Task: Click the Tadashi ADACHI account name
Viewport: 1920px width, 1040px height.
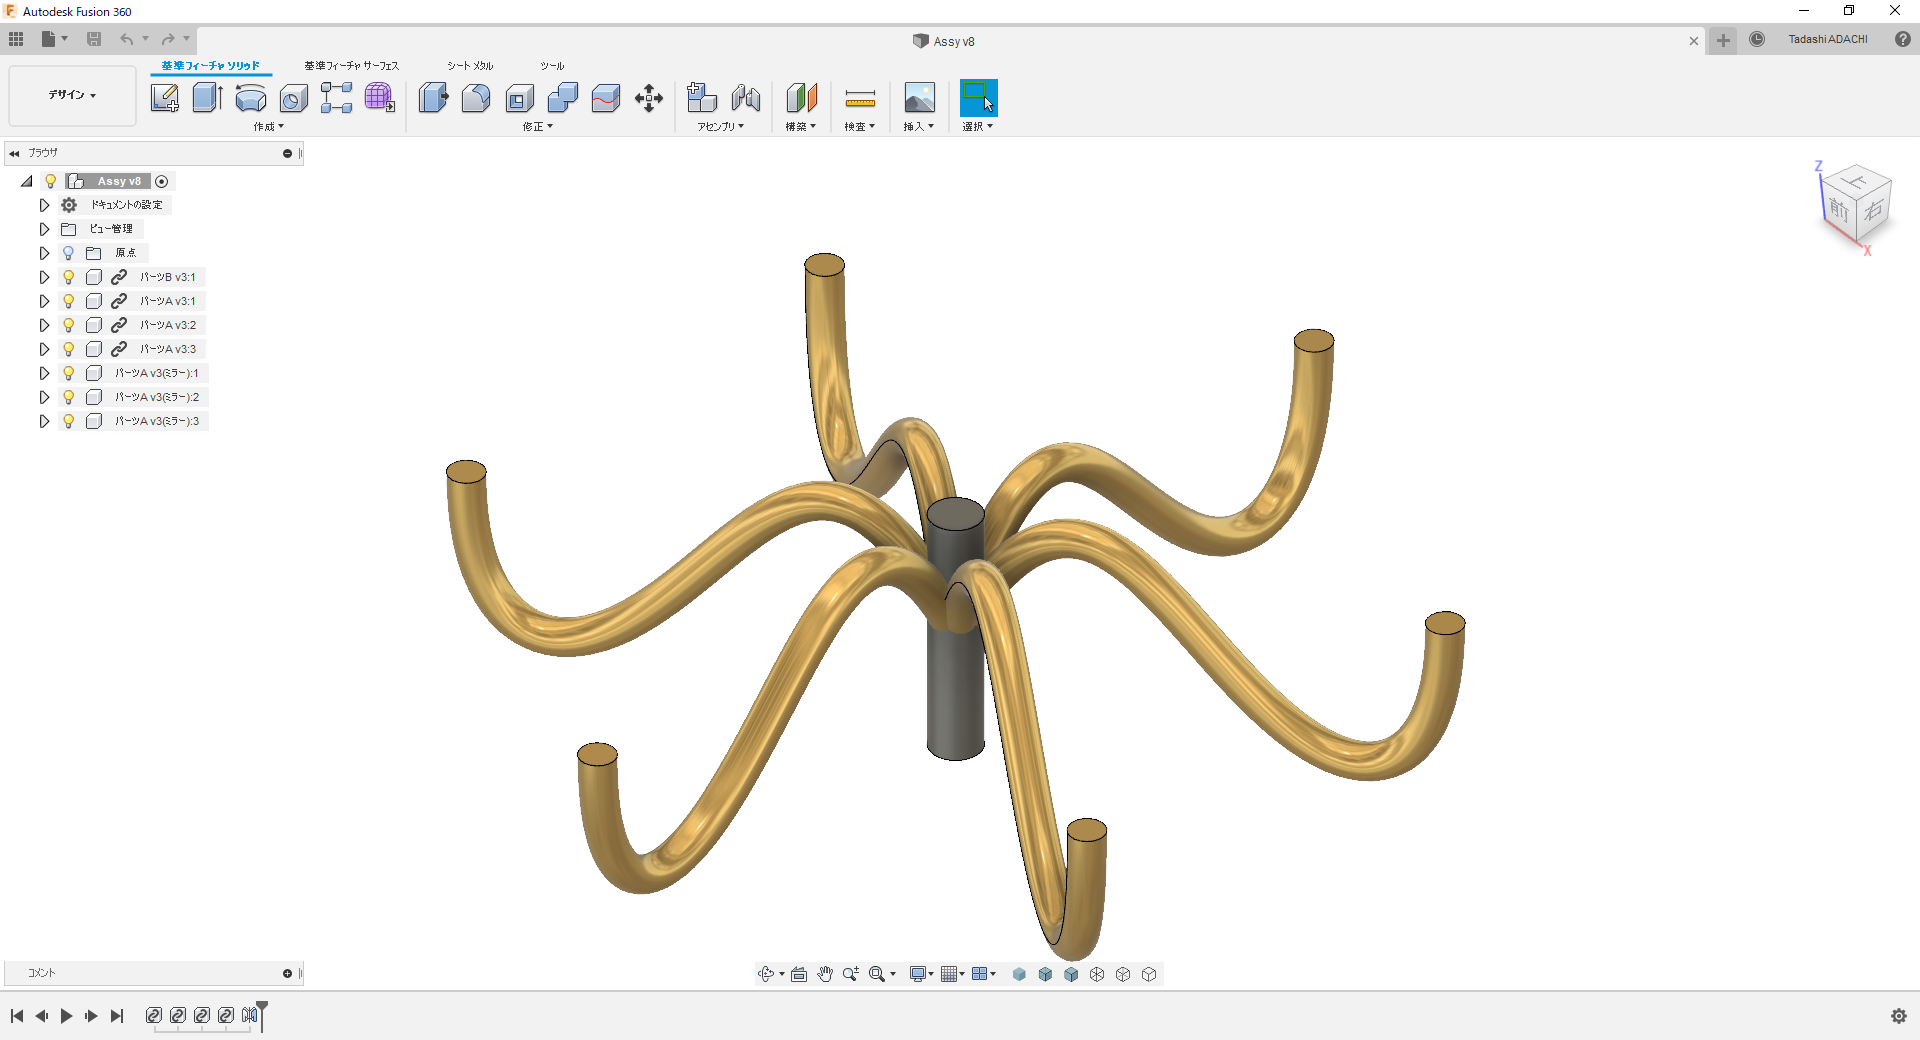Action: tap(1827, 40)
